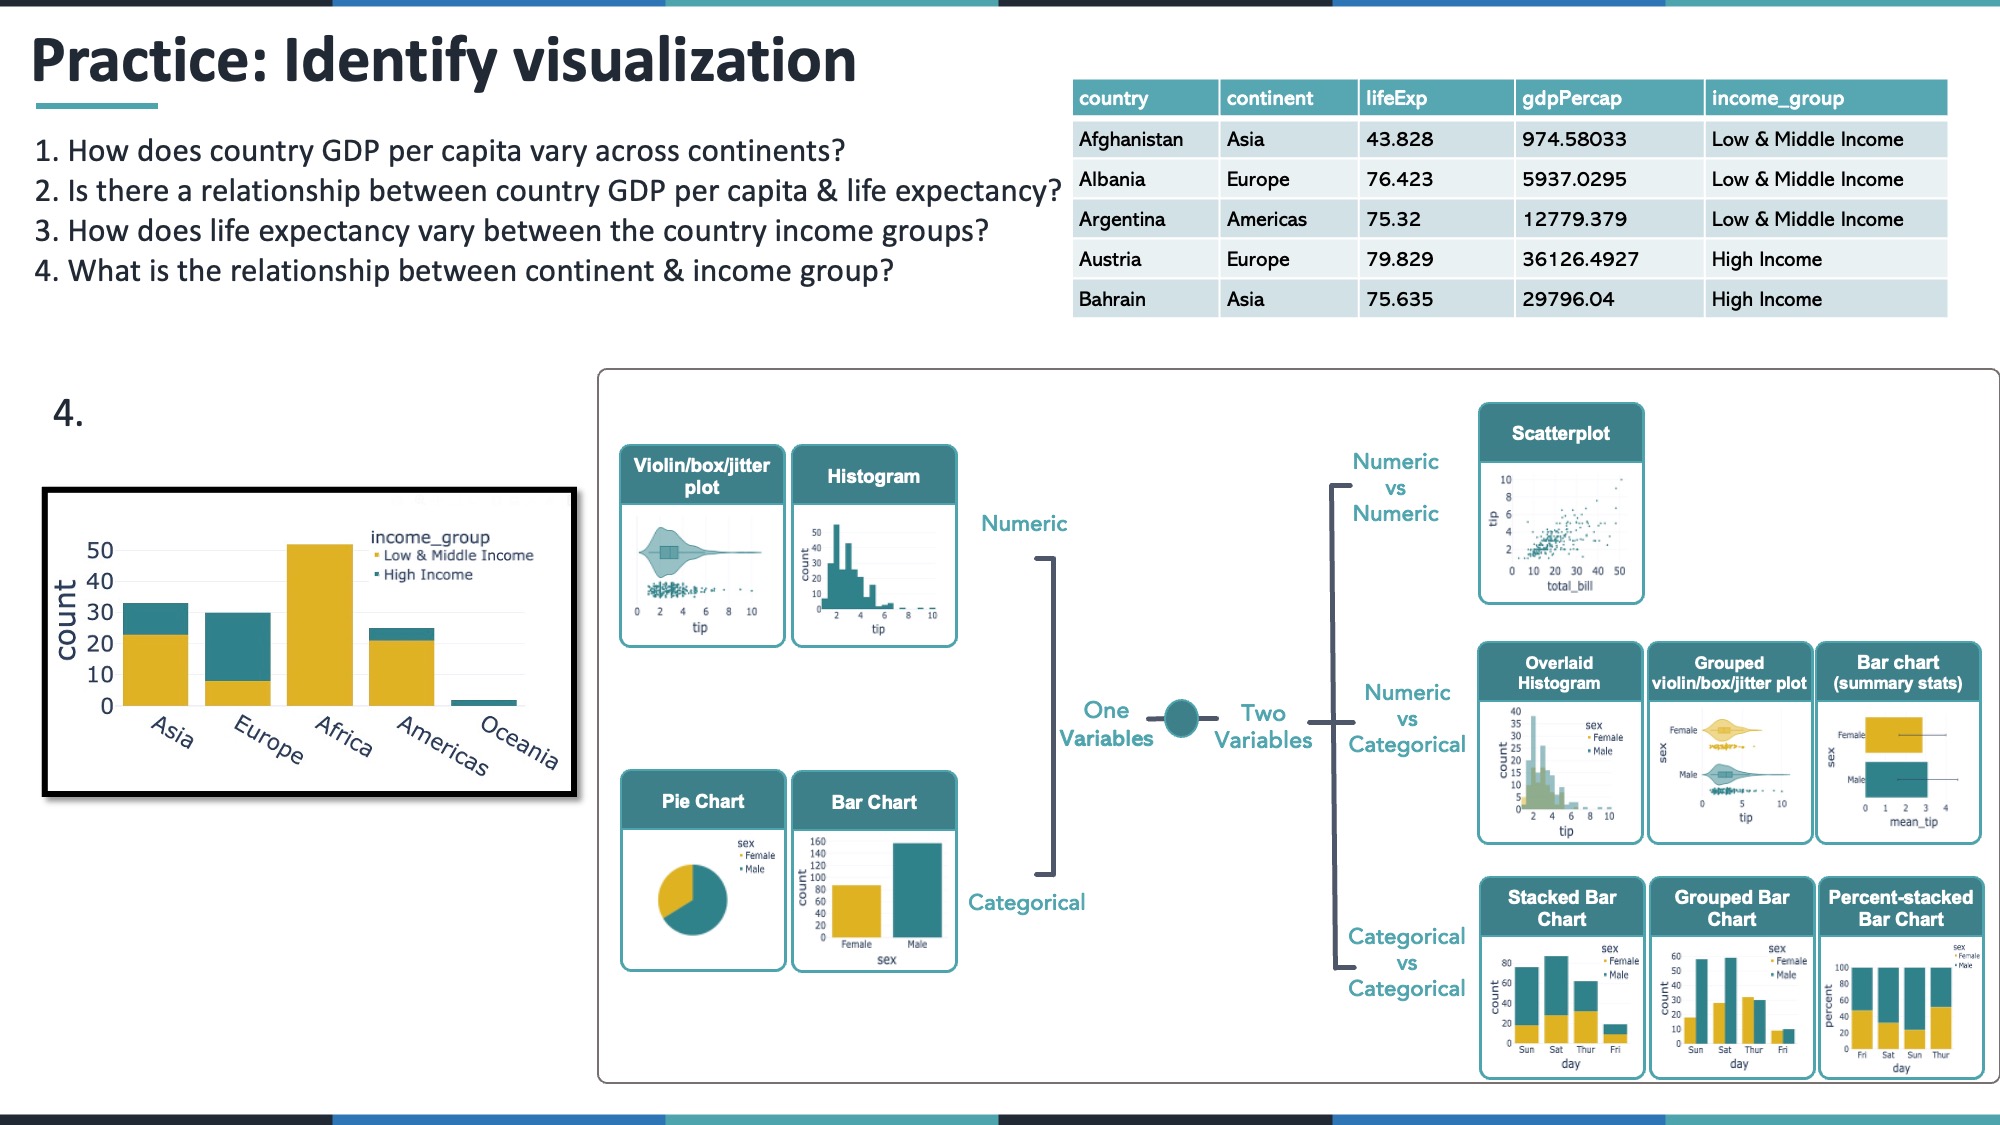Click "Asia" in the Bahrain table row
The height and width of the screenshot is (1125, 2000).
click(1245, 299)
